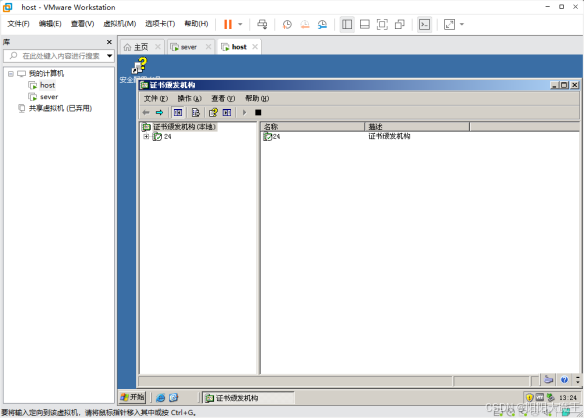Open 帮助(H) menu in 证书颁发机构
Viewport: 584px width, 419px height.
(x=257, y=98)
